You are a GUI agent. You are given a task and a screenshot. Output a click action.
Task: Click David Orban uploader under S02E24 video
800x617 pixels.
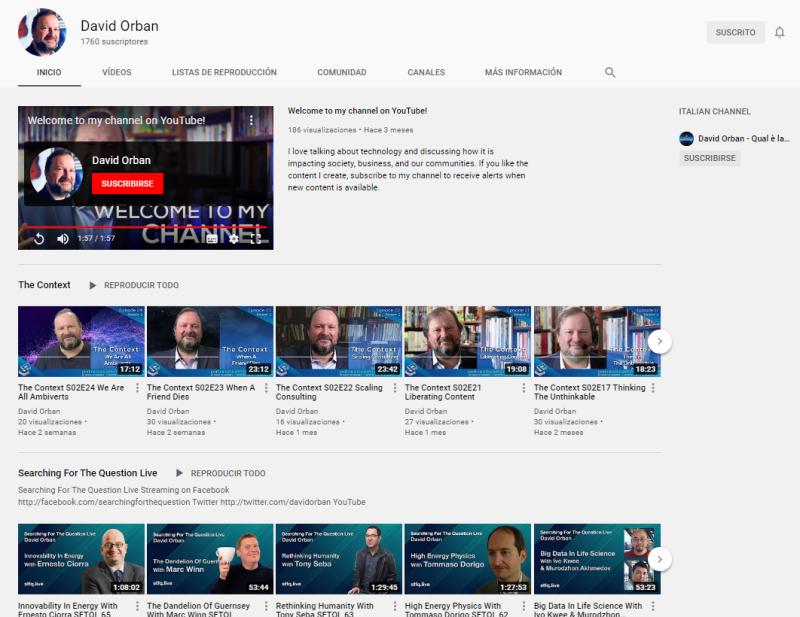39,411
